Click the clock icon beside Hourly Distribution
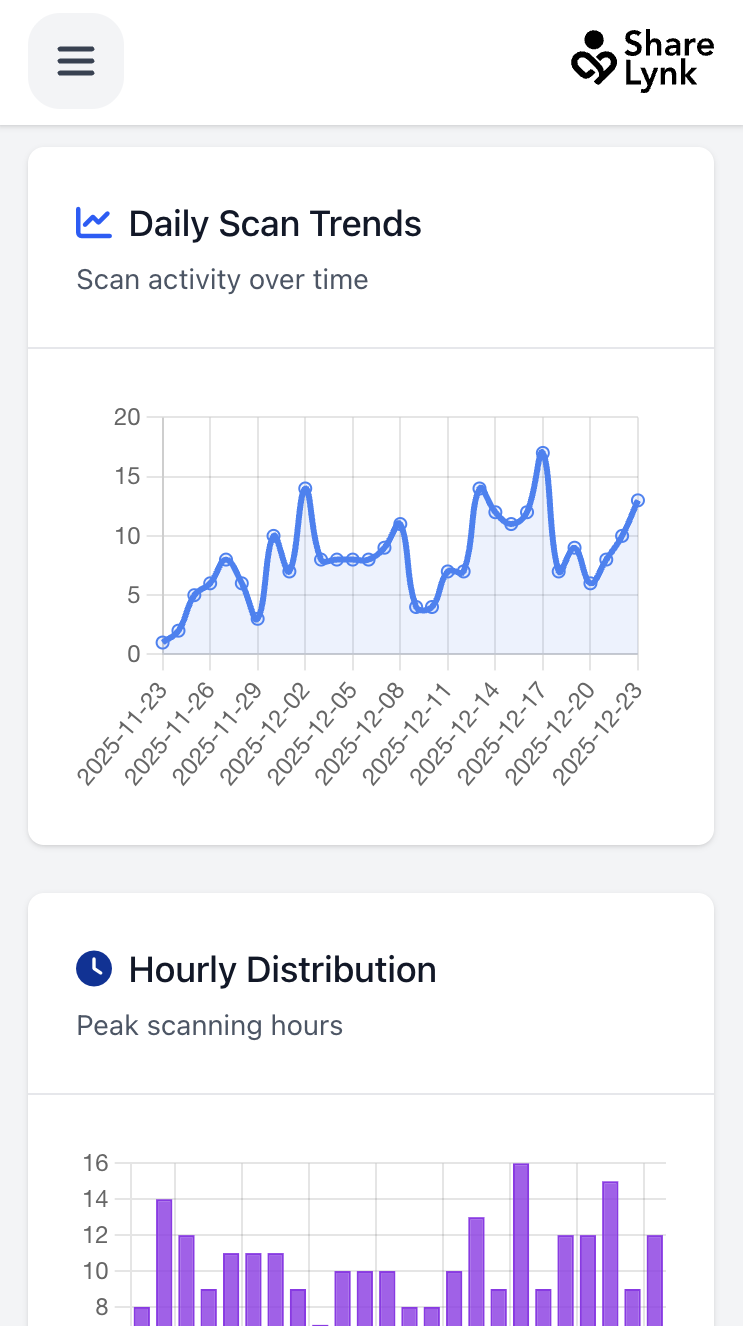743x1326 pixels. pos(94,968)
